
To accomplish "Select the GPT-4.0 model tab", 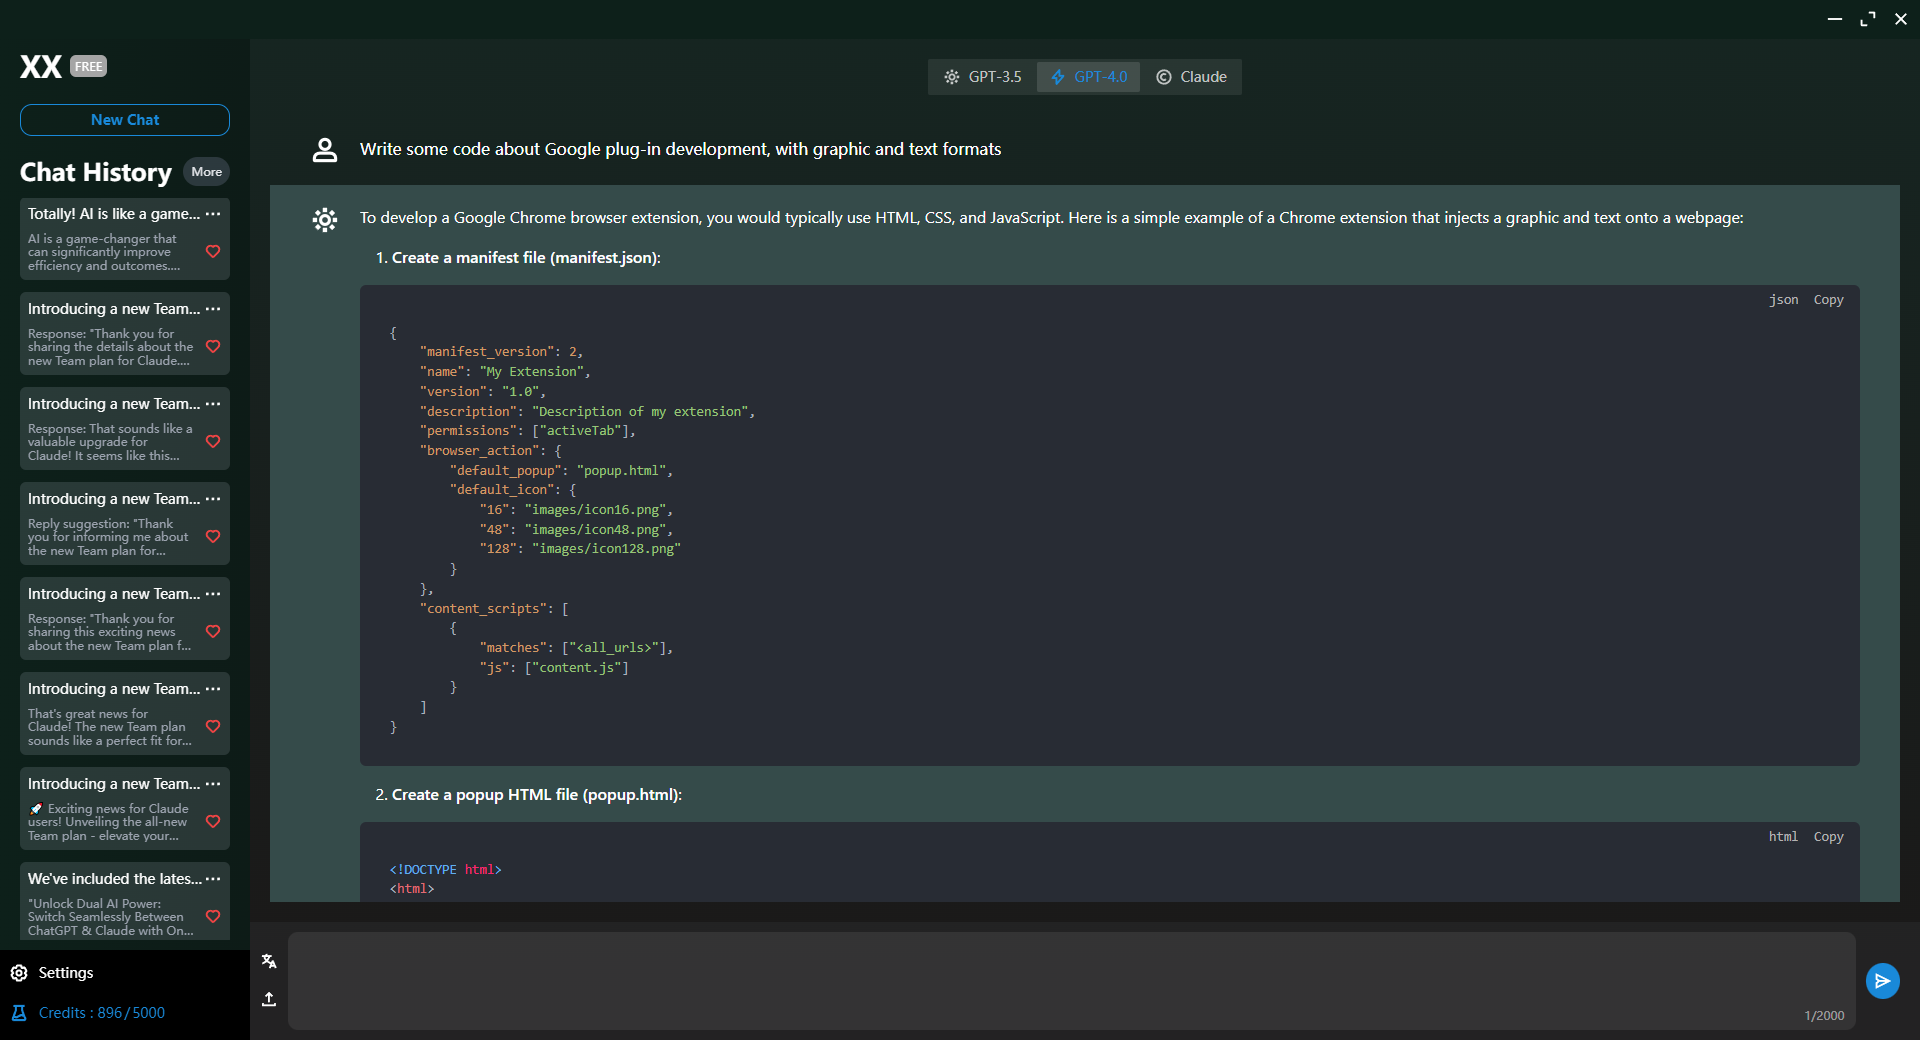I will click(1089, 77).
